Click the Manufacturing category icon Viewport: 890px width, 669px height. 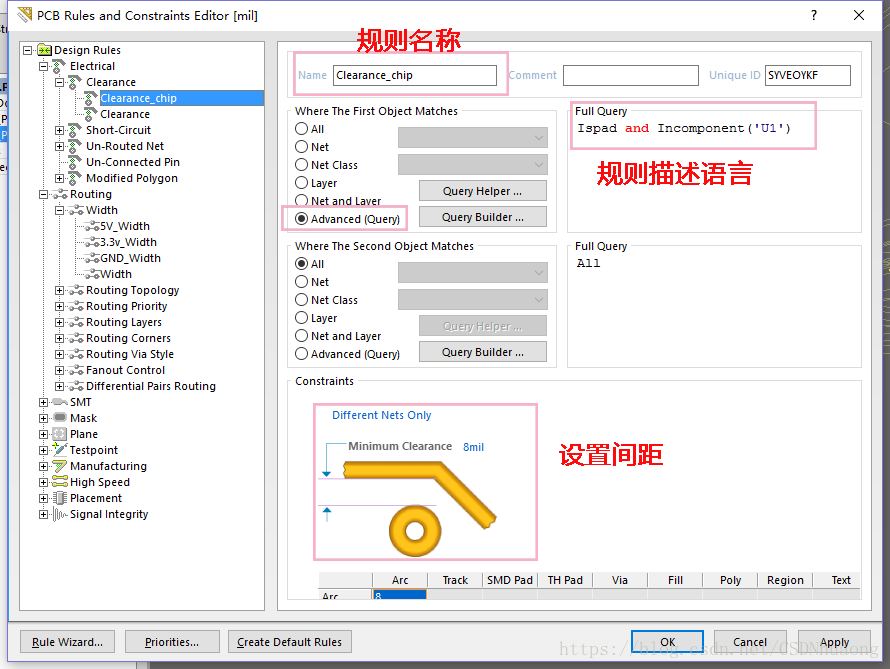coord(60,466)
